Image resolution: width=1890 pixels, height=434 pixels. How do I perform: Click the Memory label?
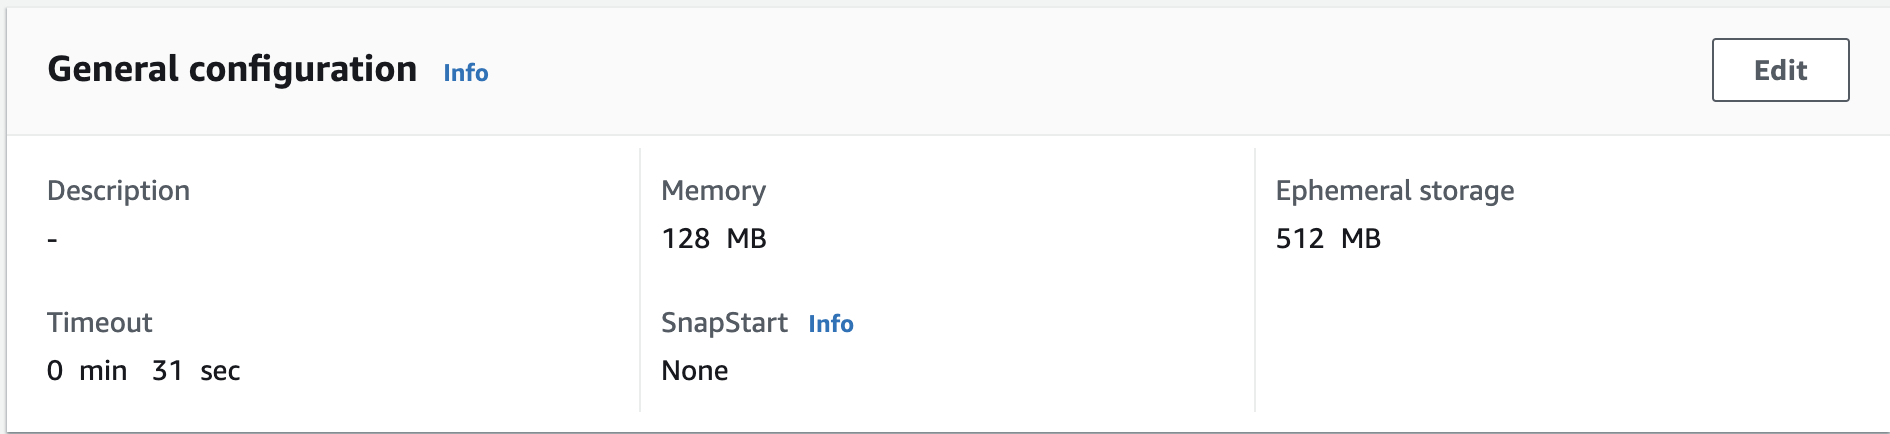point(713,190)
